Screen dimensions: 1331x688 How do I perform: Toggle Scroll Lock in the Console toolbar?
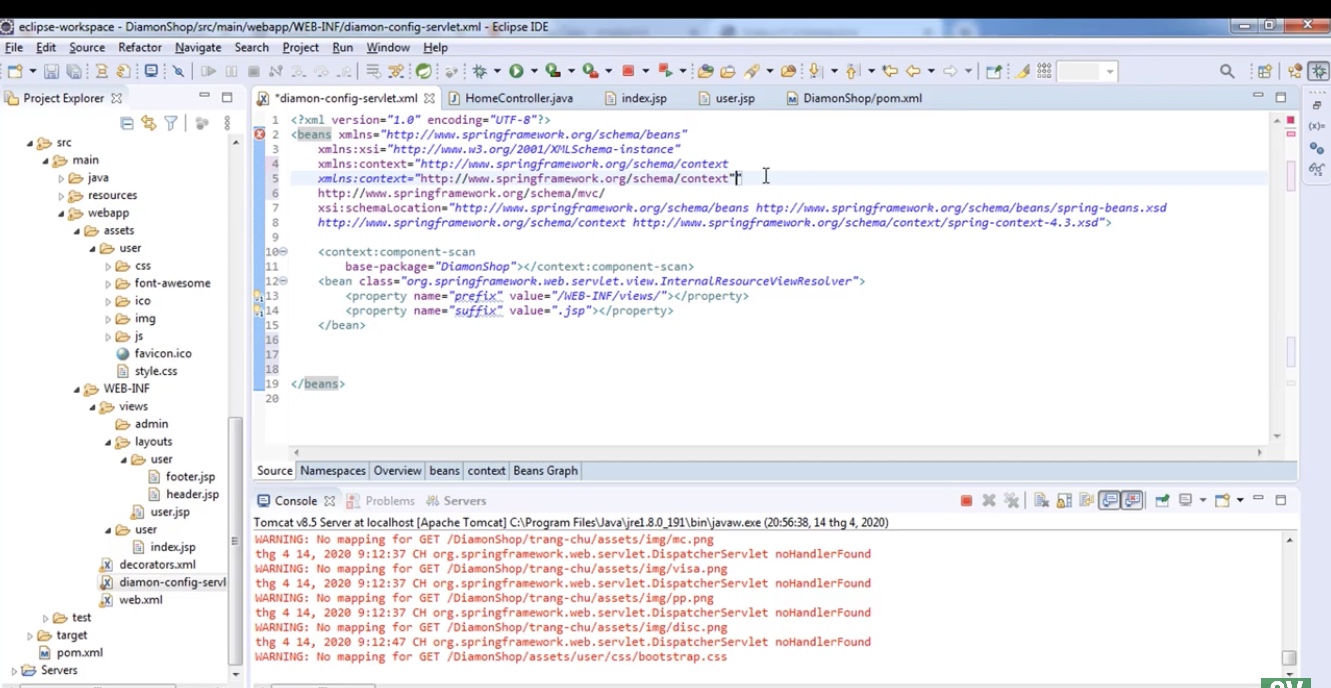point(1063,501)
